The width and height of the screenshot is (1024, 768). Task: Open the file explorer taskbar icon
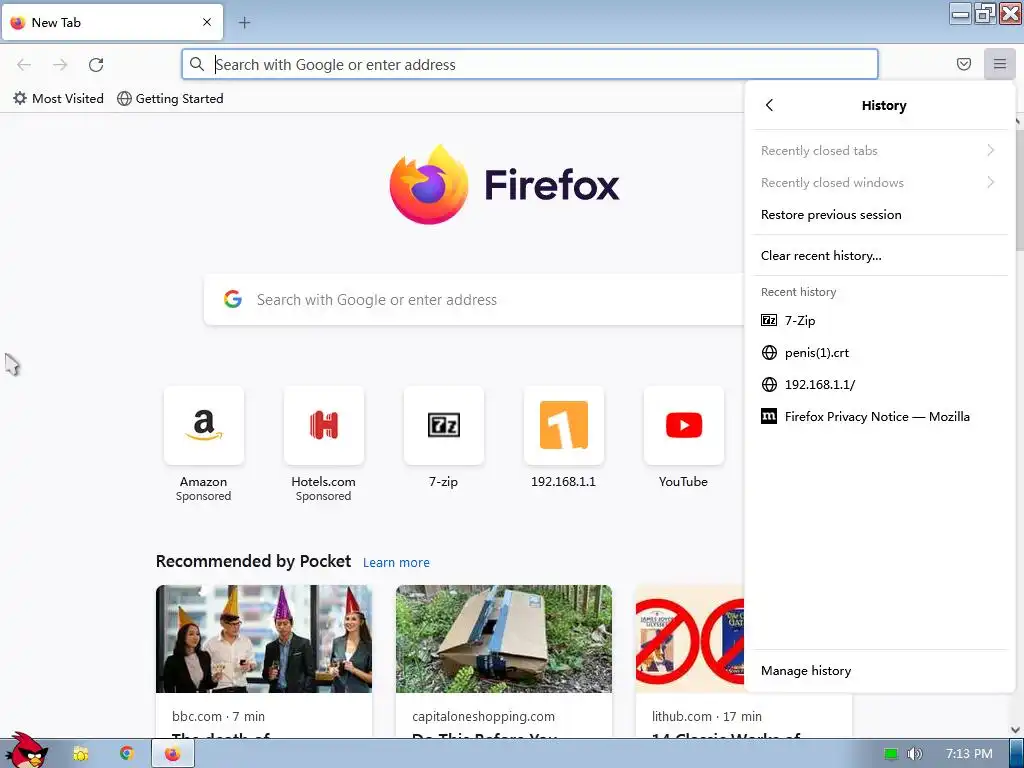click(81, 754)
